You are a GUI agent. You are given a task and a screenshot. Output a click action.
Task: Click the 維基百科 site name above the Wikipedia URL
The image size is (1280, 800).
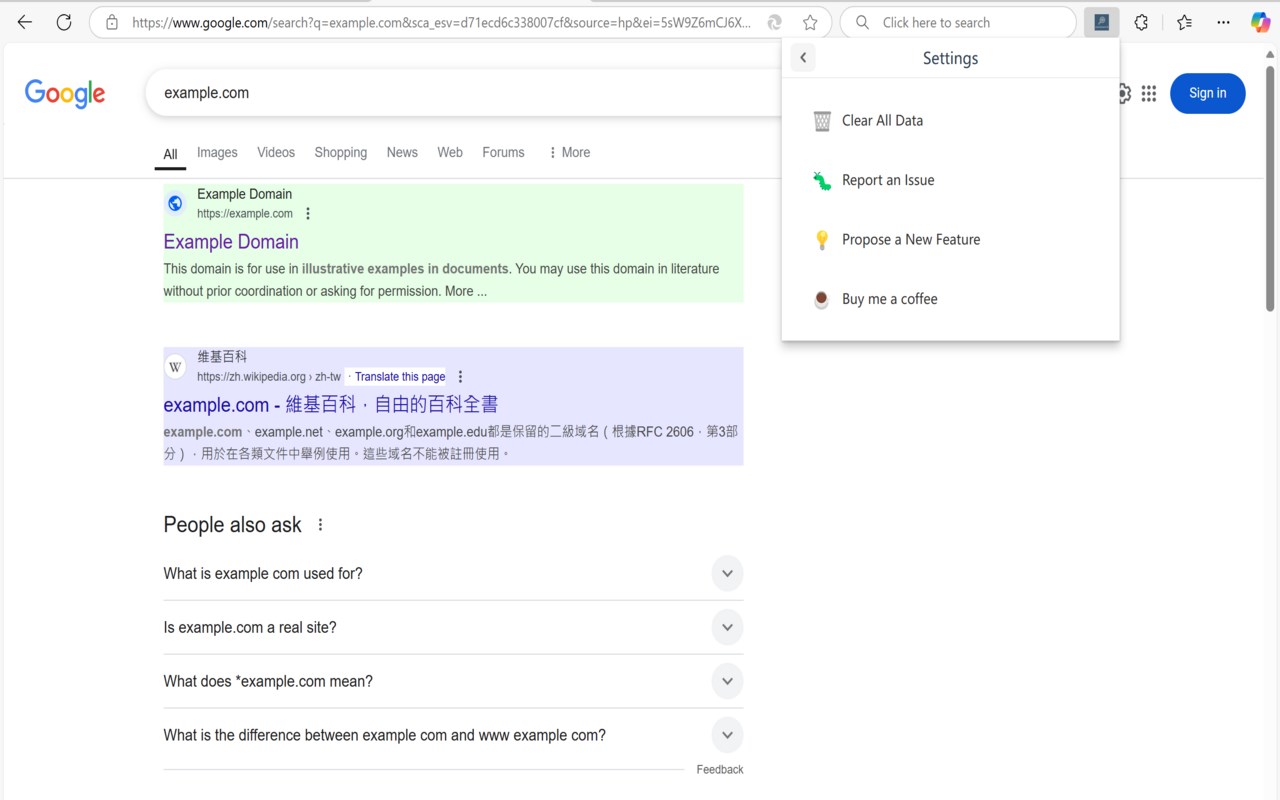pos(222,357)
